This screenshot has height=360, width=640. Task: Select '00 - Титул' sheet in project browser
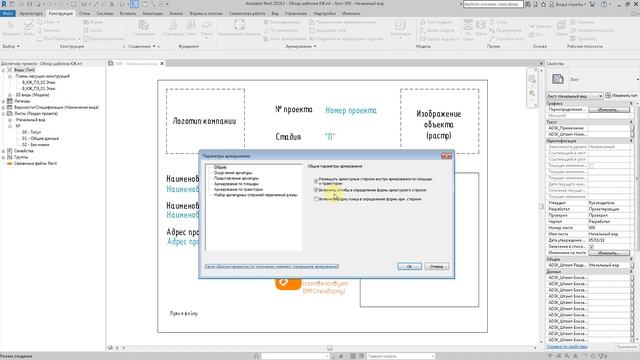[x=31, y=132]
